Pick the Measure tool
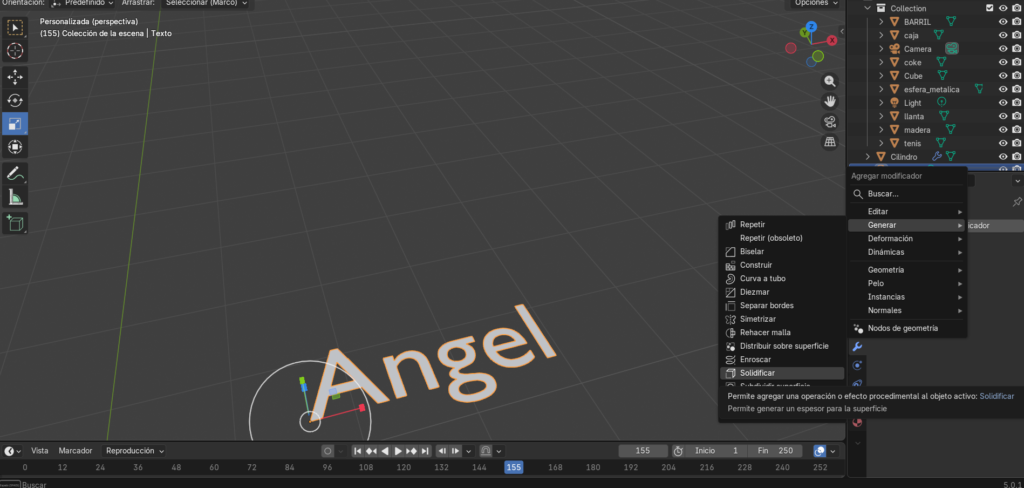 14,197
